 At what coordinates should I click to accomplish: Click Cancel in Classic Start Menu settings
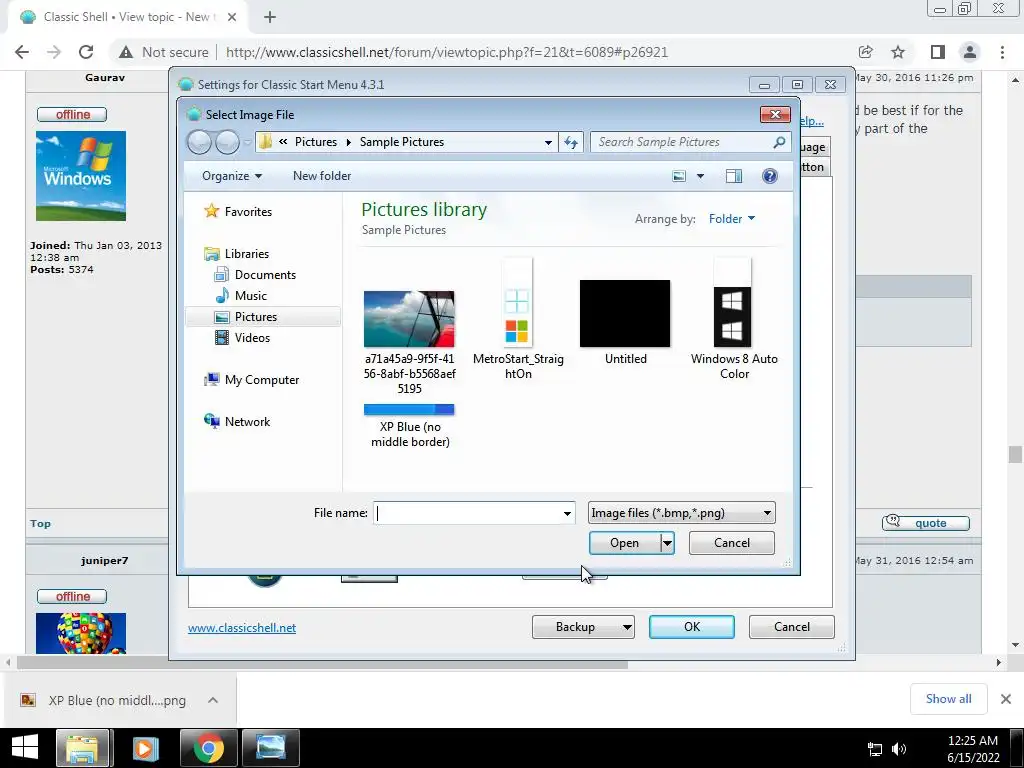click(792, 627)
